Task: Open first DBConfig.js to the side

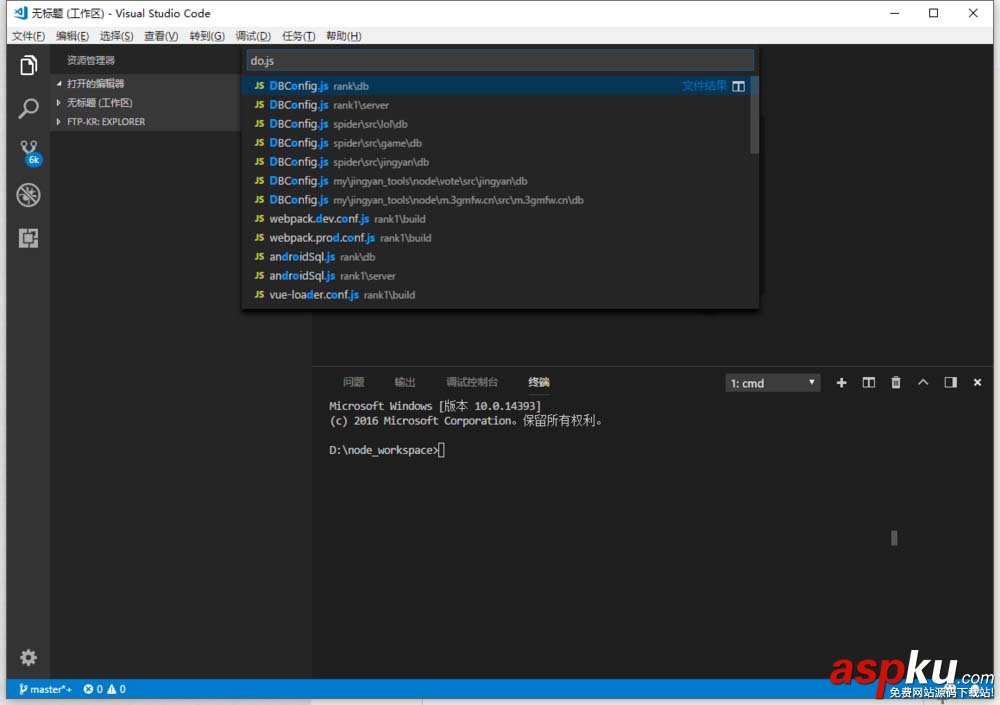Action: [738, 86]
